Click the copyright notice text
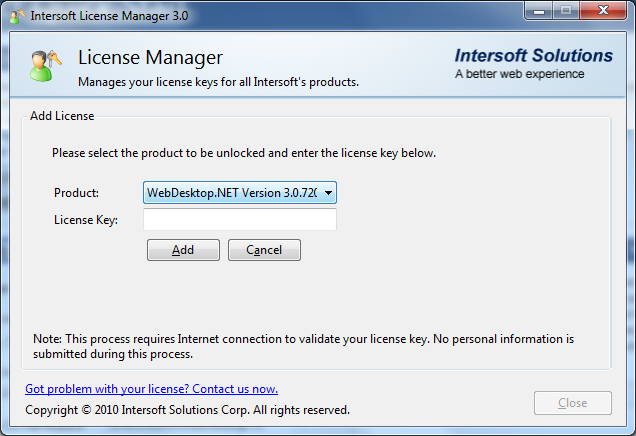 [187, 410]
